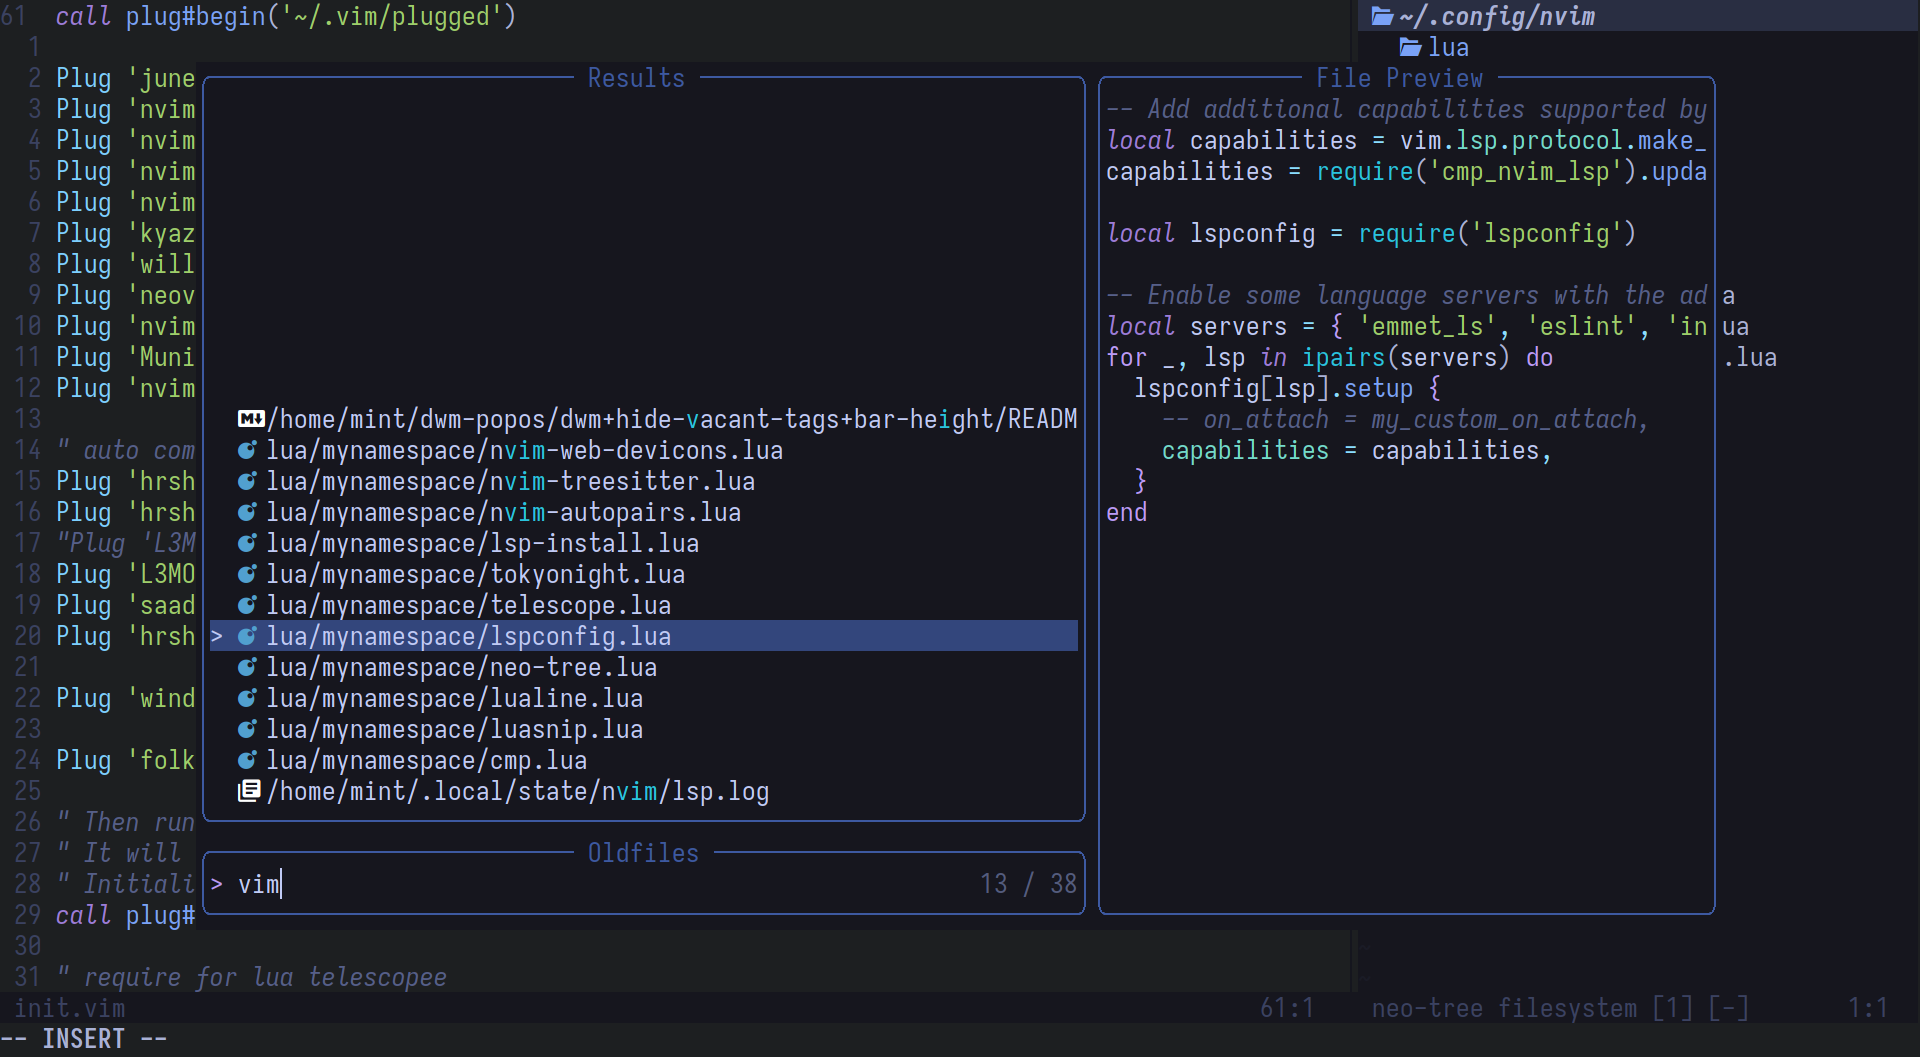Viewport: 1920px width, 1057px height.
Task: Click the Lua icon beside lsp-install.lua
Action: coord(247,543)
